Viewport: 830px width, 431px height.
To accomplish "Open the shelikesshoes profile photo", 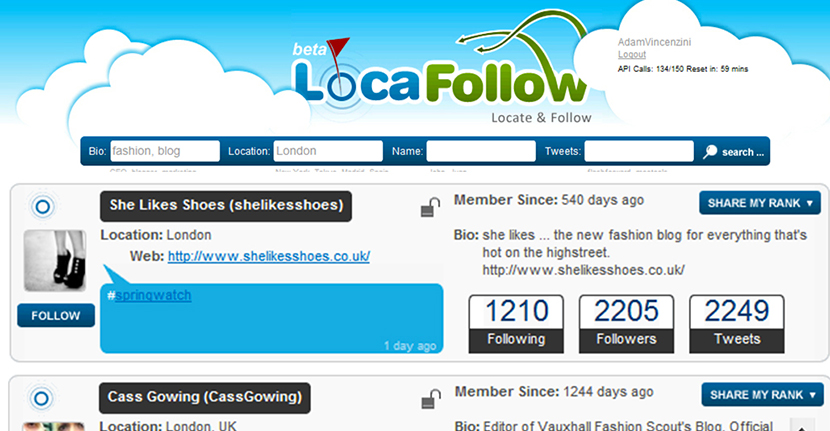I will (55, 261).
